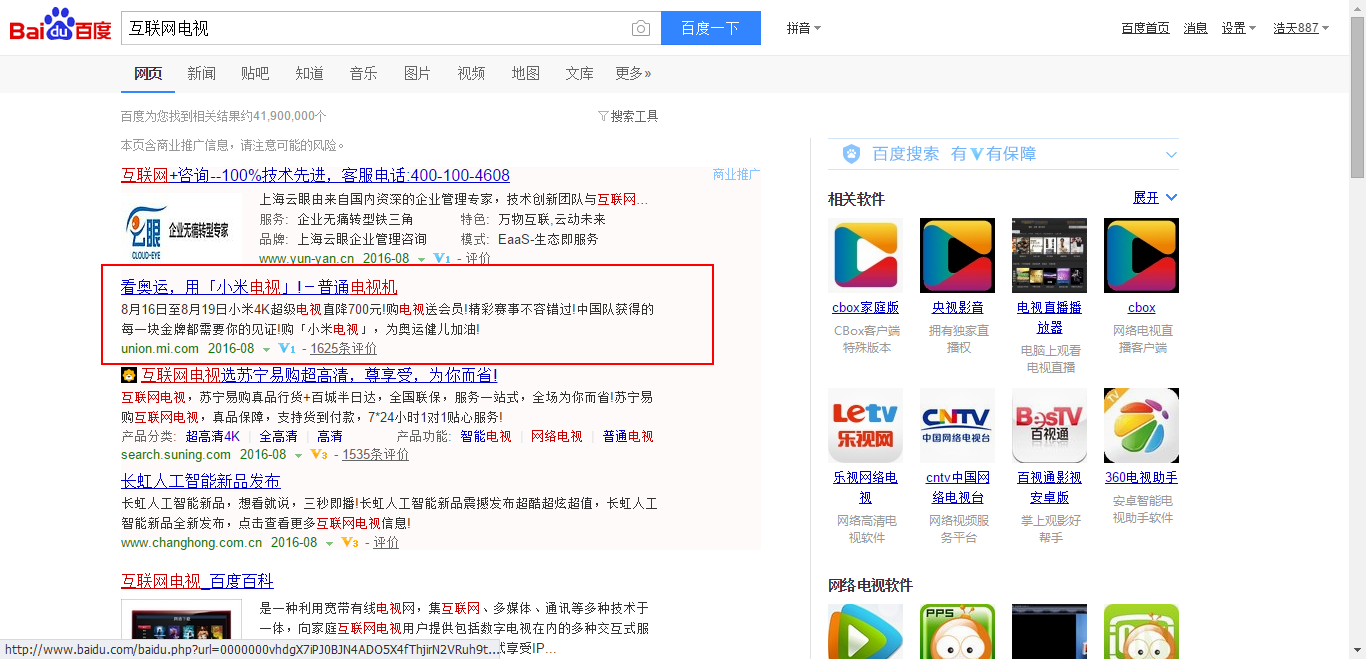Click the 商业推广 label link
The height and width of the screenshot is (659, 1366).
(736, 174)
